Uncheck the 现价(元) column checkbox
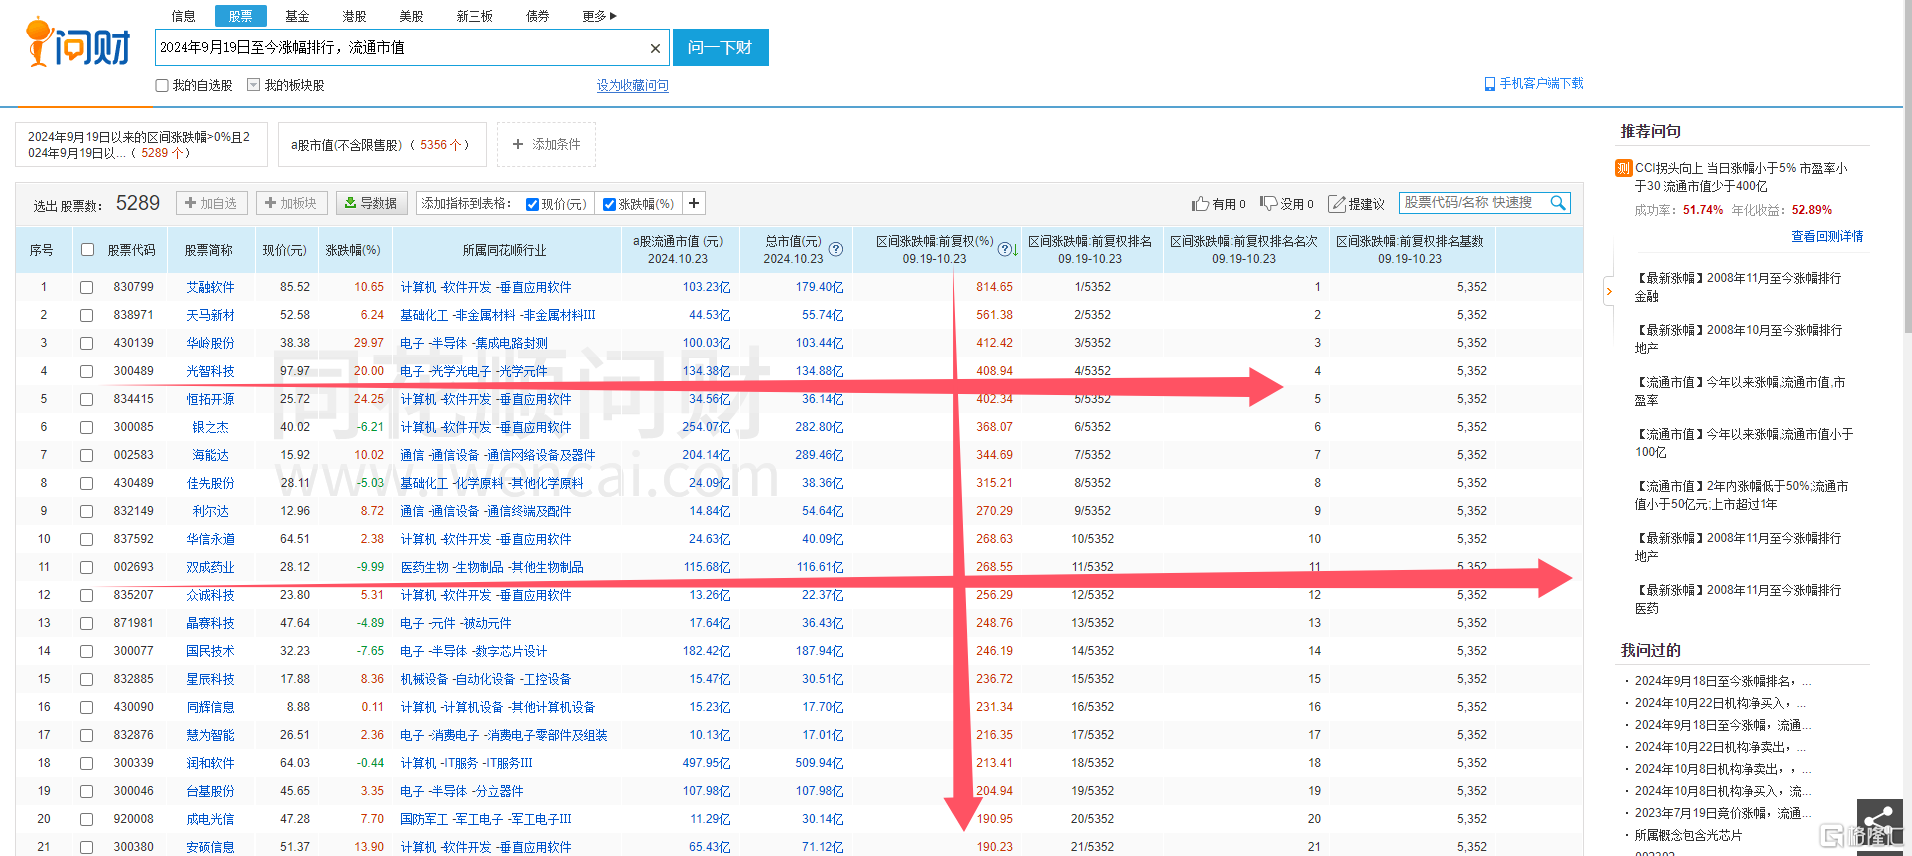The image size is (1912, 856). coord(532,204)
